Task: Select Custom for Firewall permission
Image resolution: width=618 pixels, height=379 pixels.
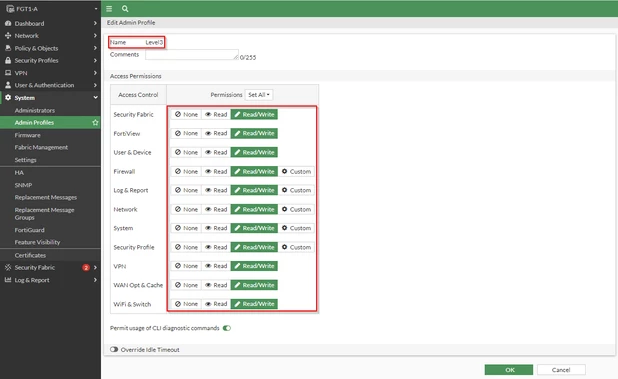Action: (x=296, y=171)
